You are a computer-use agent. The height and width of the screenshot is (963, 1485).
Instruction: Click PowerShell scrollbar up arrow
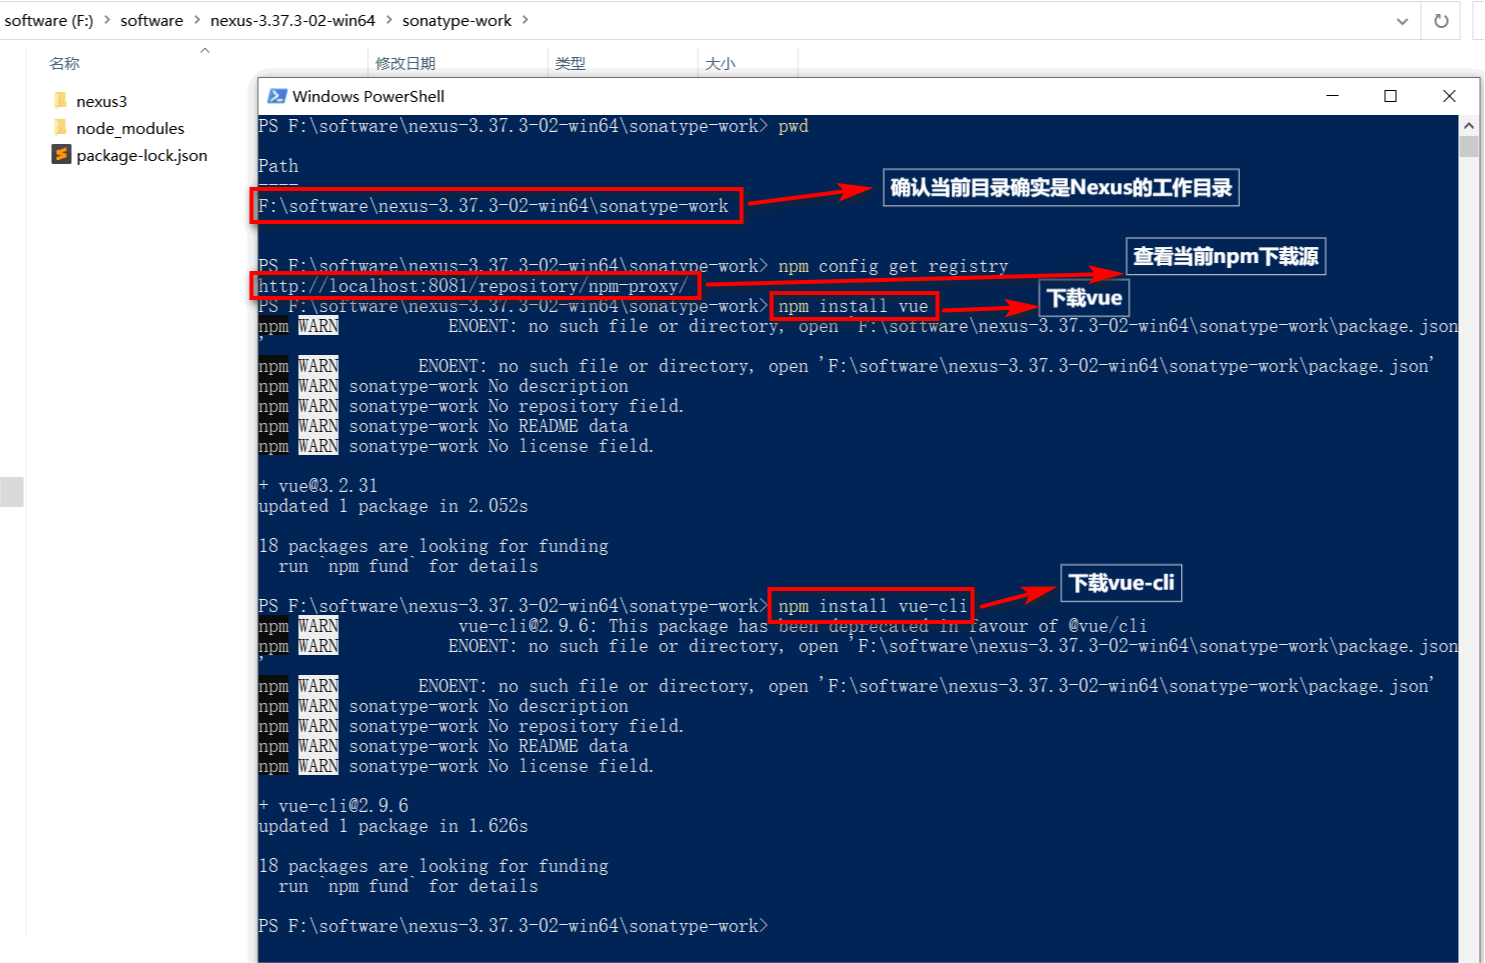1469,125
